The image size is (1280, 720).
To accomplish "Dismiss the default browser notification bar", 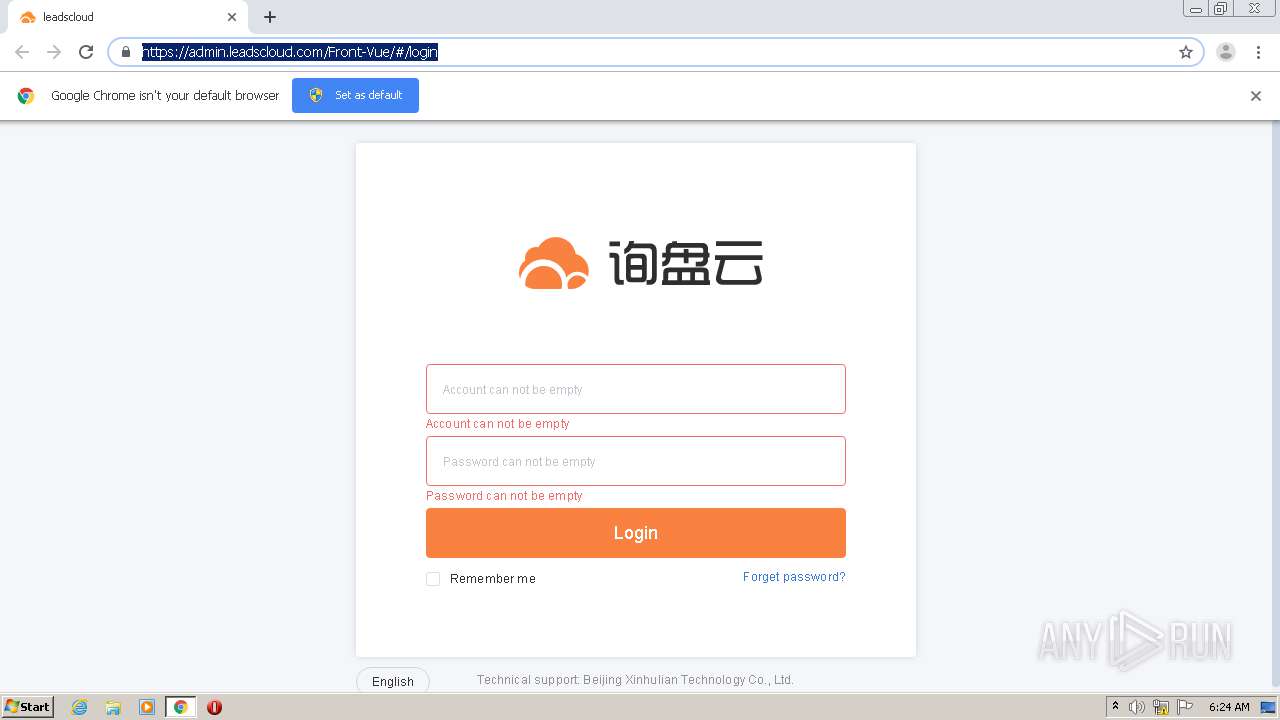I will 1256,96.
